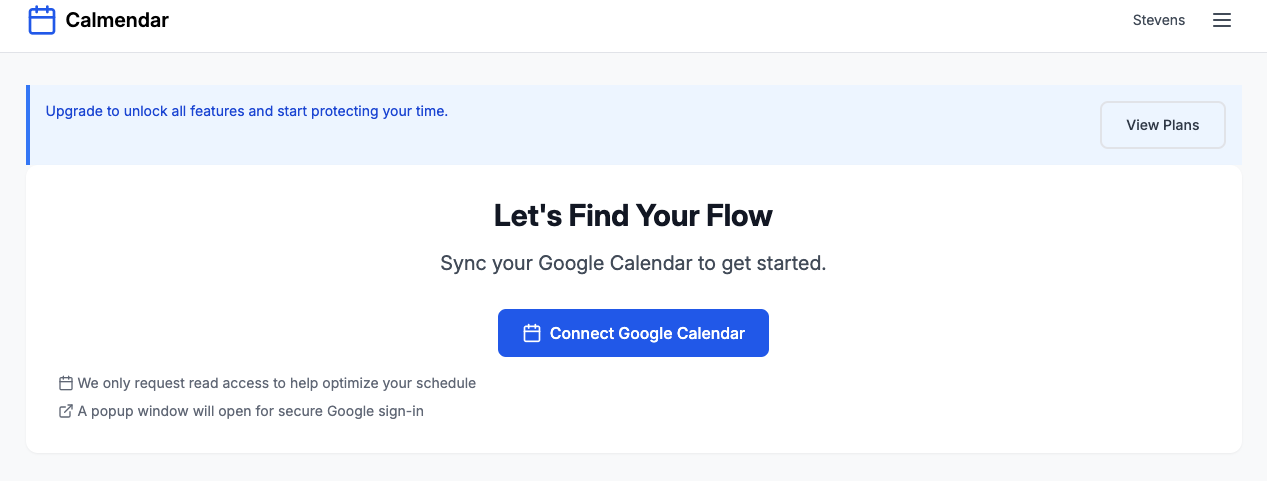The image size is (1267, 481).
Task: Click the "Sync your Google Calendar" subtitle
Action: (633, 264)
